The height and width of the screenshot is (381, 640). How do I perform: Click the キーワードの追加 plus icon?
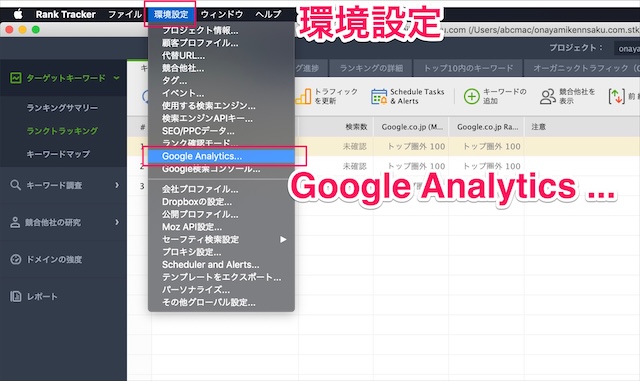(471, 96)
